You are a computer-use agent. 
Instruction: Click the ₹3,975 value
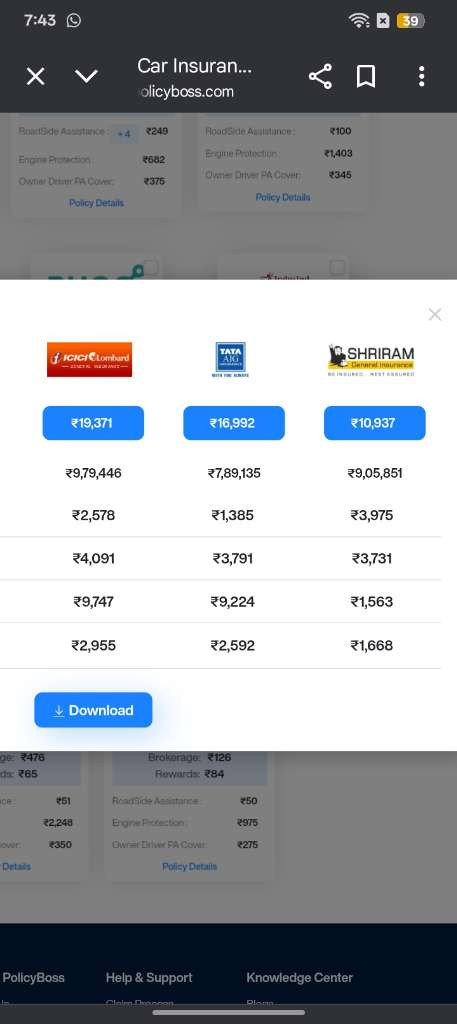pyautogui.click(x=372, y=515)
